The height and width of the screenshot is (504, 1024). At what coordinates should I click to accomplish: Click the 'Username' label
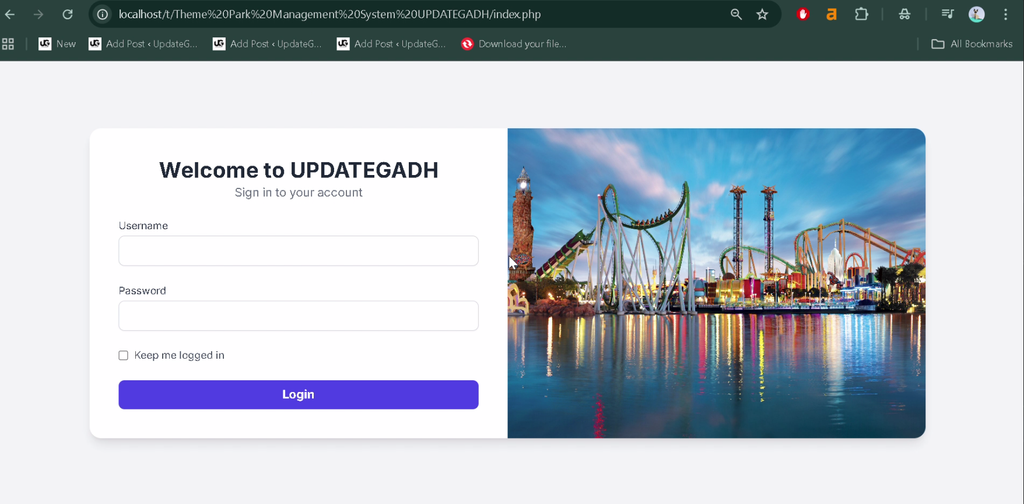click(x=143, y=225)
